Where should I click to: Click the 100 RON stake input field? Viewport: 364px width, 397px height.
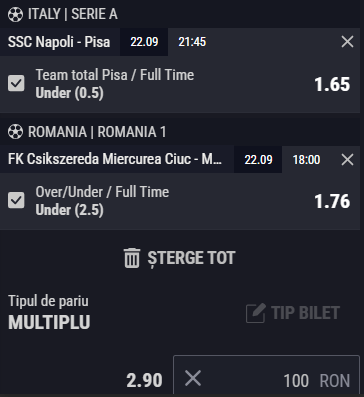pyautogui.click(x=266, y=375)
